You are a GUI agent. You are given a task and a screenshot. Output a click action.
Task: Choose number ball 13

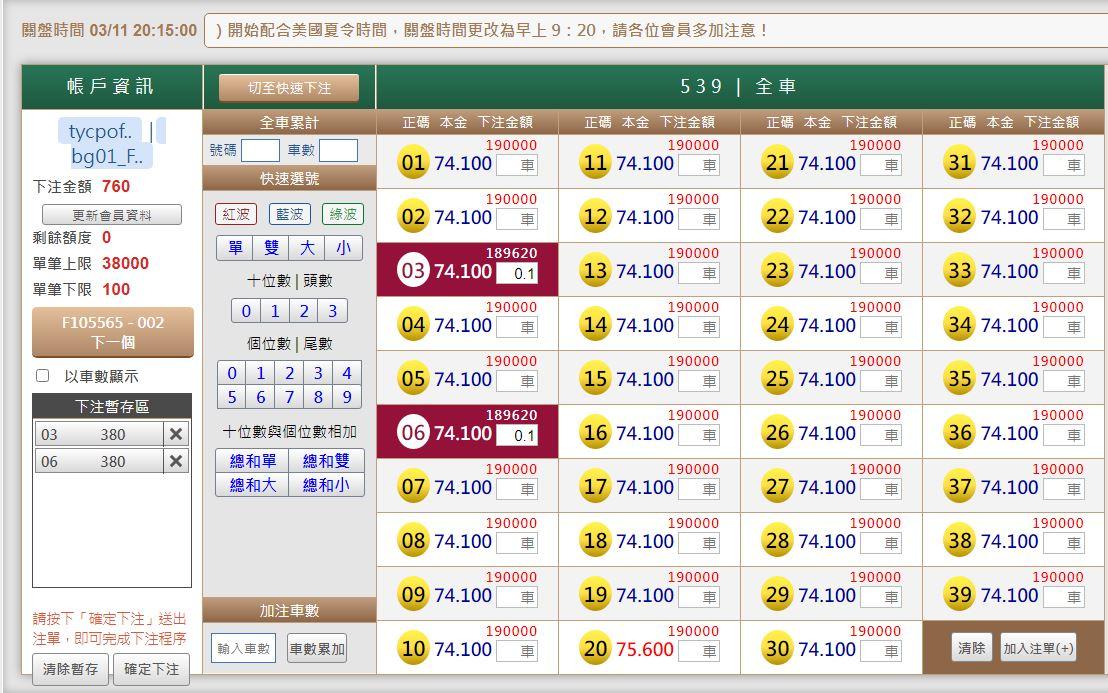point(596,271)
